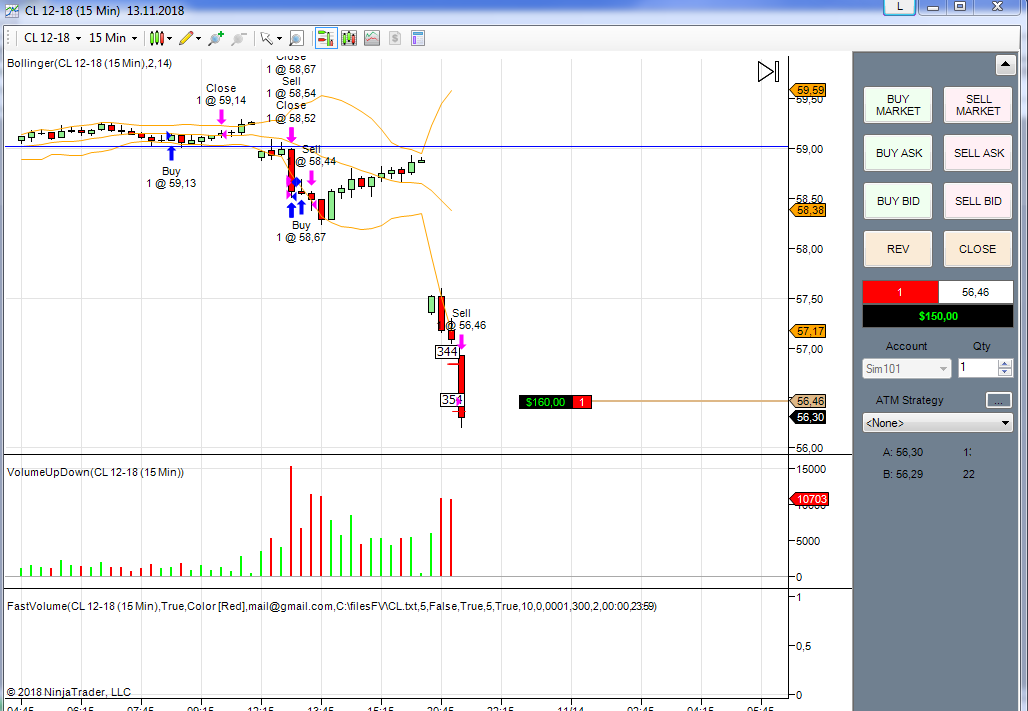Select the VolumeUpDown indicator label
This screenshot has height=711, width=1028.
coord(95,472)
